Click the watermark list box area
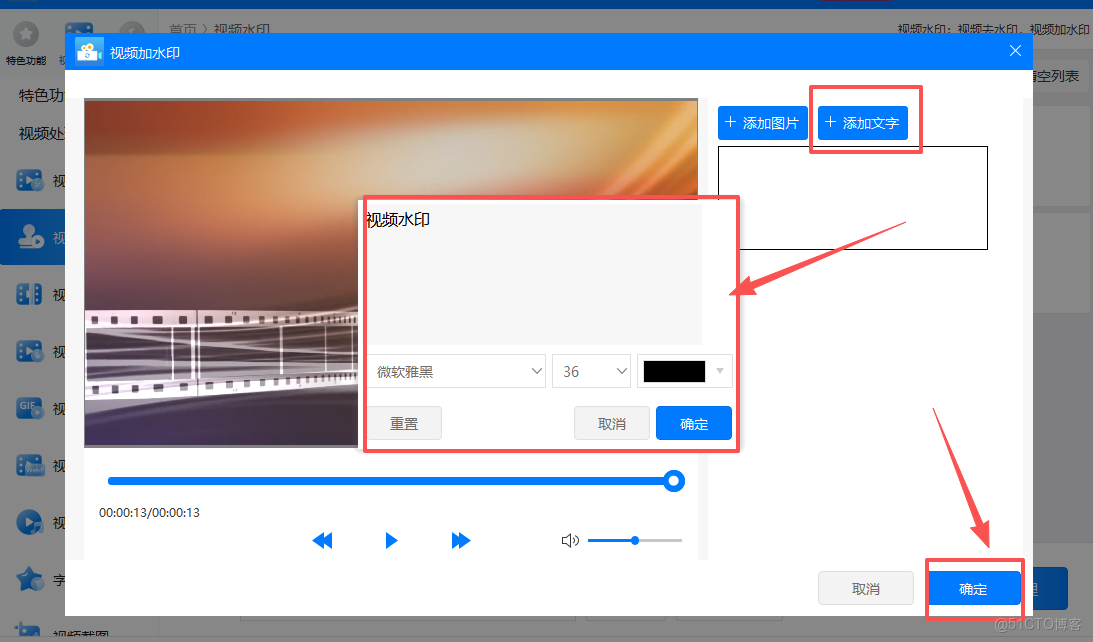The width and height of the screenshot is (1093, 642). click(853, 197)
